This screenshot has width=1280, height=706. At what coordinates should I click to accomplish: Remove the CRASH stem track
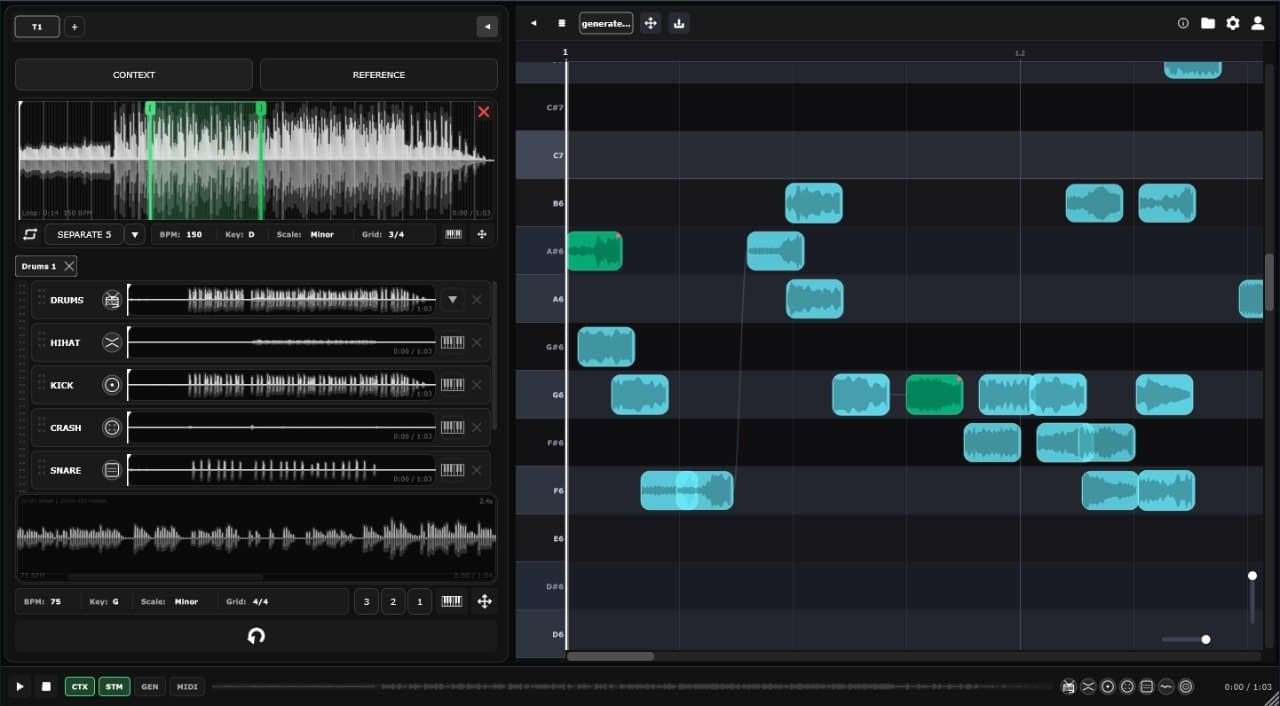[477, 428]
